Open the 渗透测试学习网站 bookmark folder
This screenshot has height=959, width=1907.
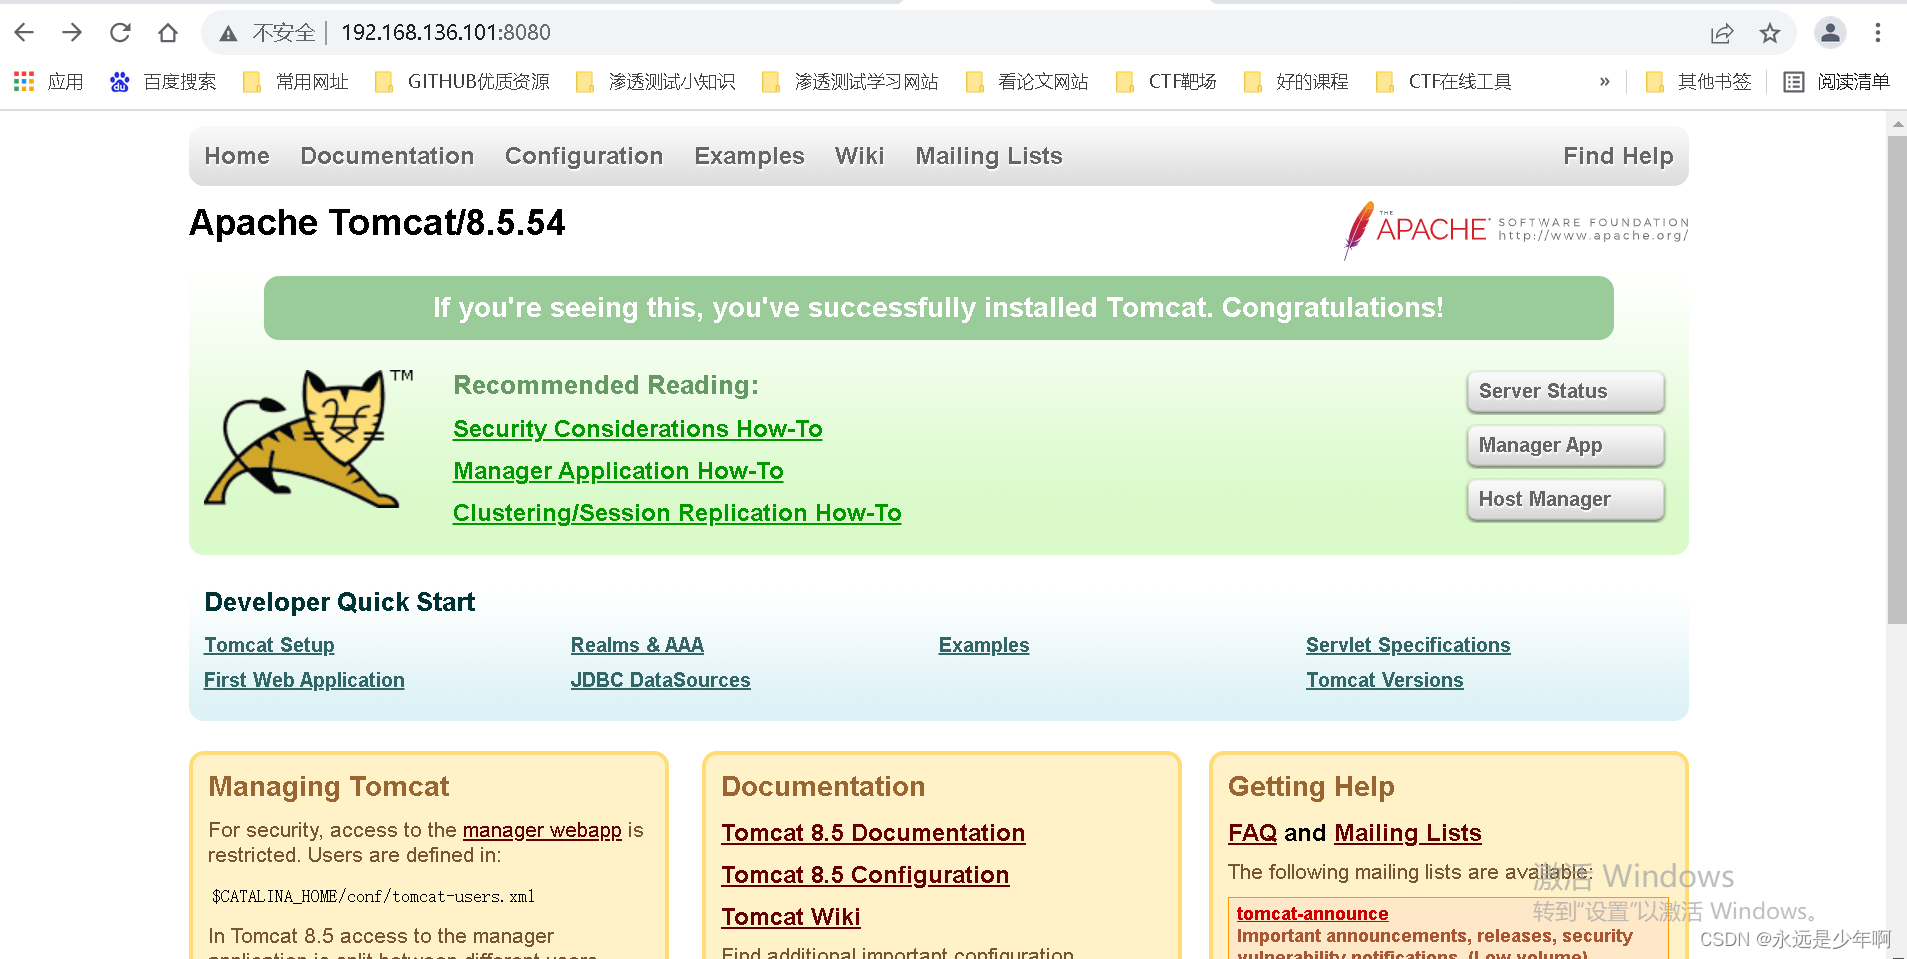coord(850,82)
